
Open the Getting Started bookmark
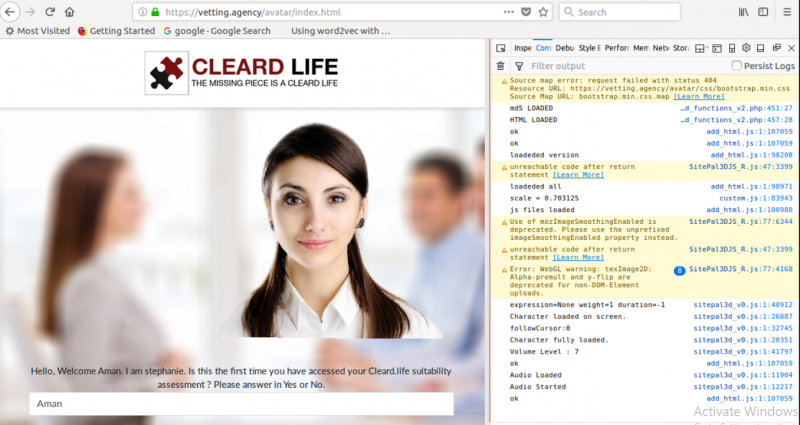[x=116, y=31]
